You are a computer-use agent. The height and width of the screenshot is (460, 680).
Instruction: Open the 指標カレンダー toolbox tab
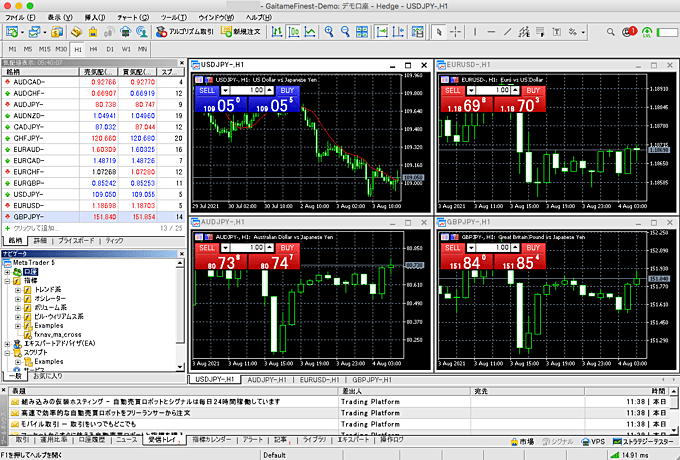[x=212, y=440]
